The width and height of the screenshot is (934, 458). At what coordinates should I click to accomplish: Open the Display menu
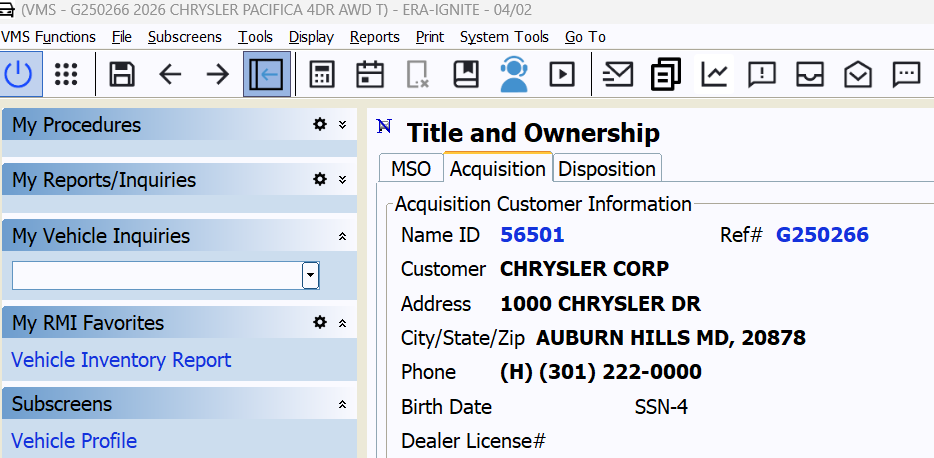tap(312, 37)
